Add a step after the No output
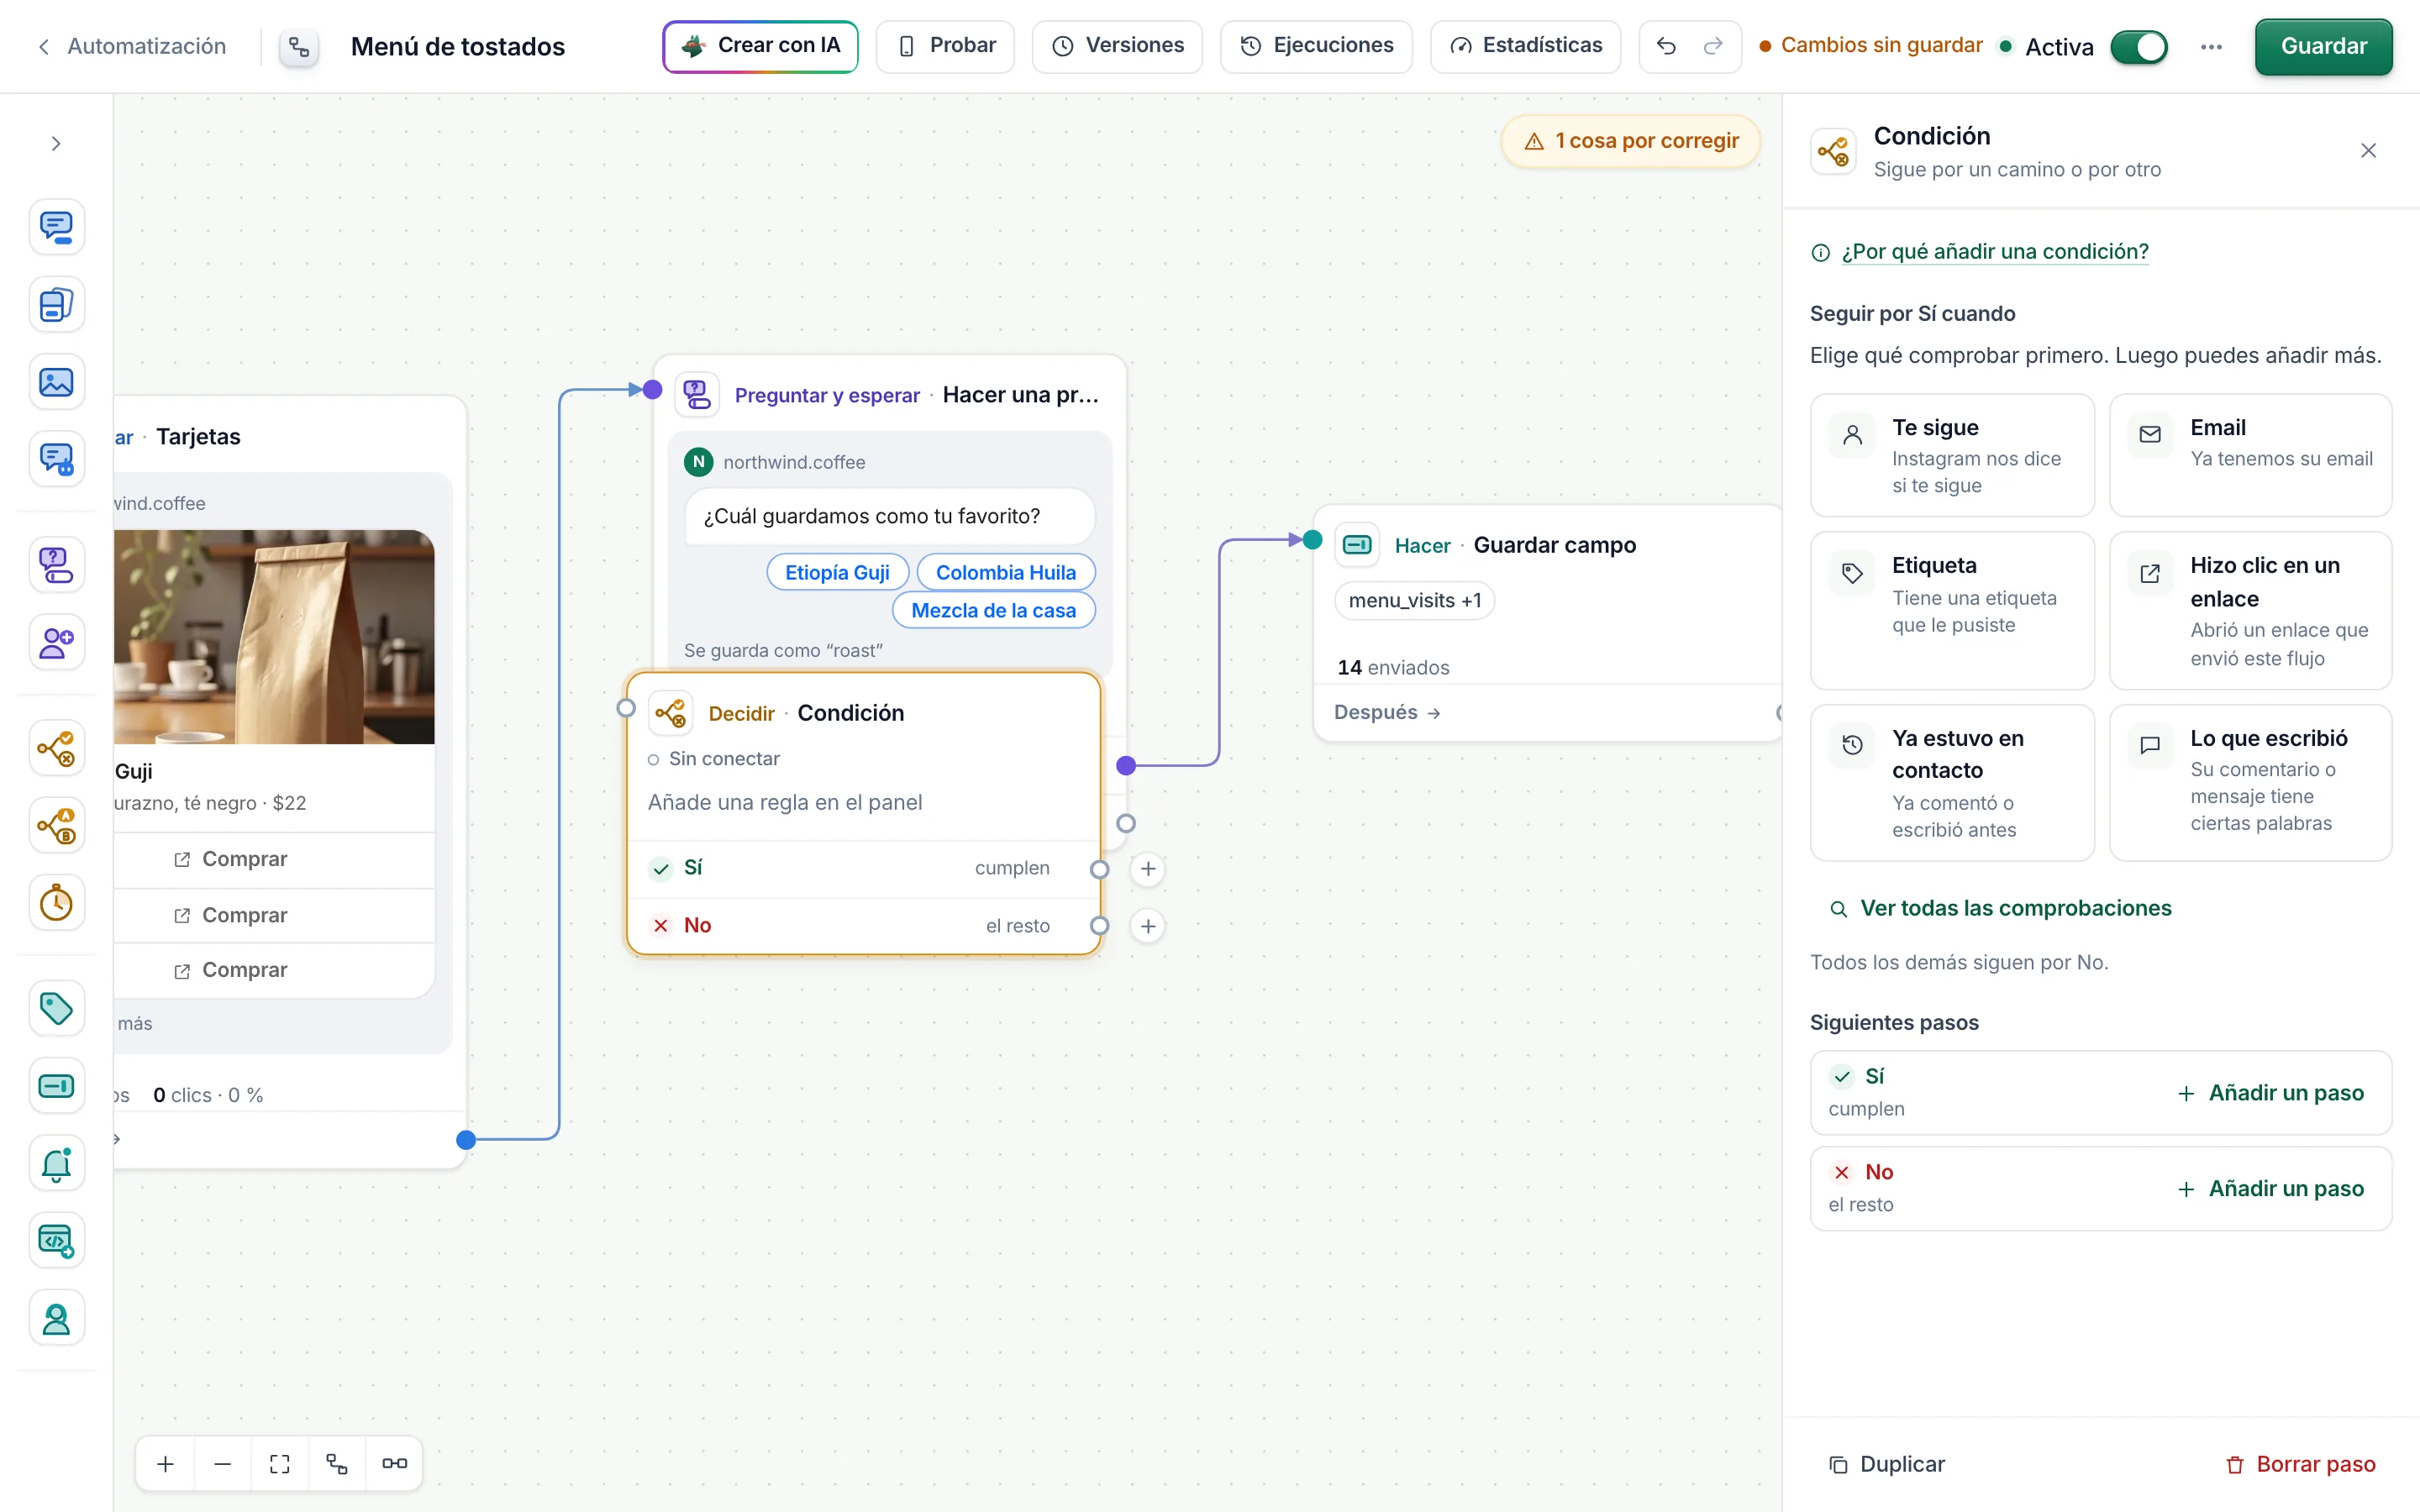 tap(1148, 926)
